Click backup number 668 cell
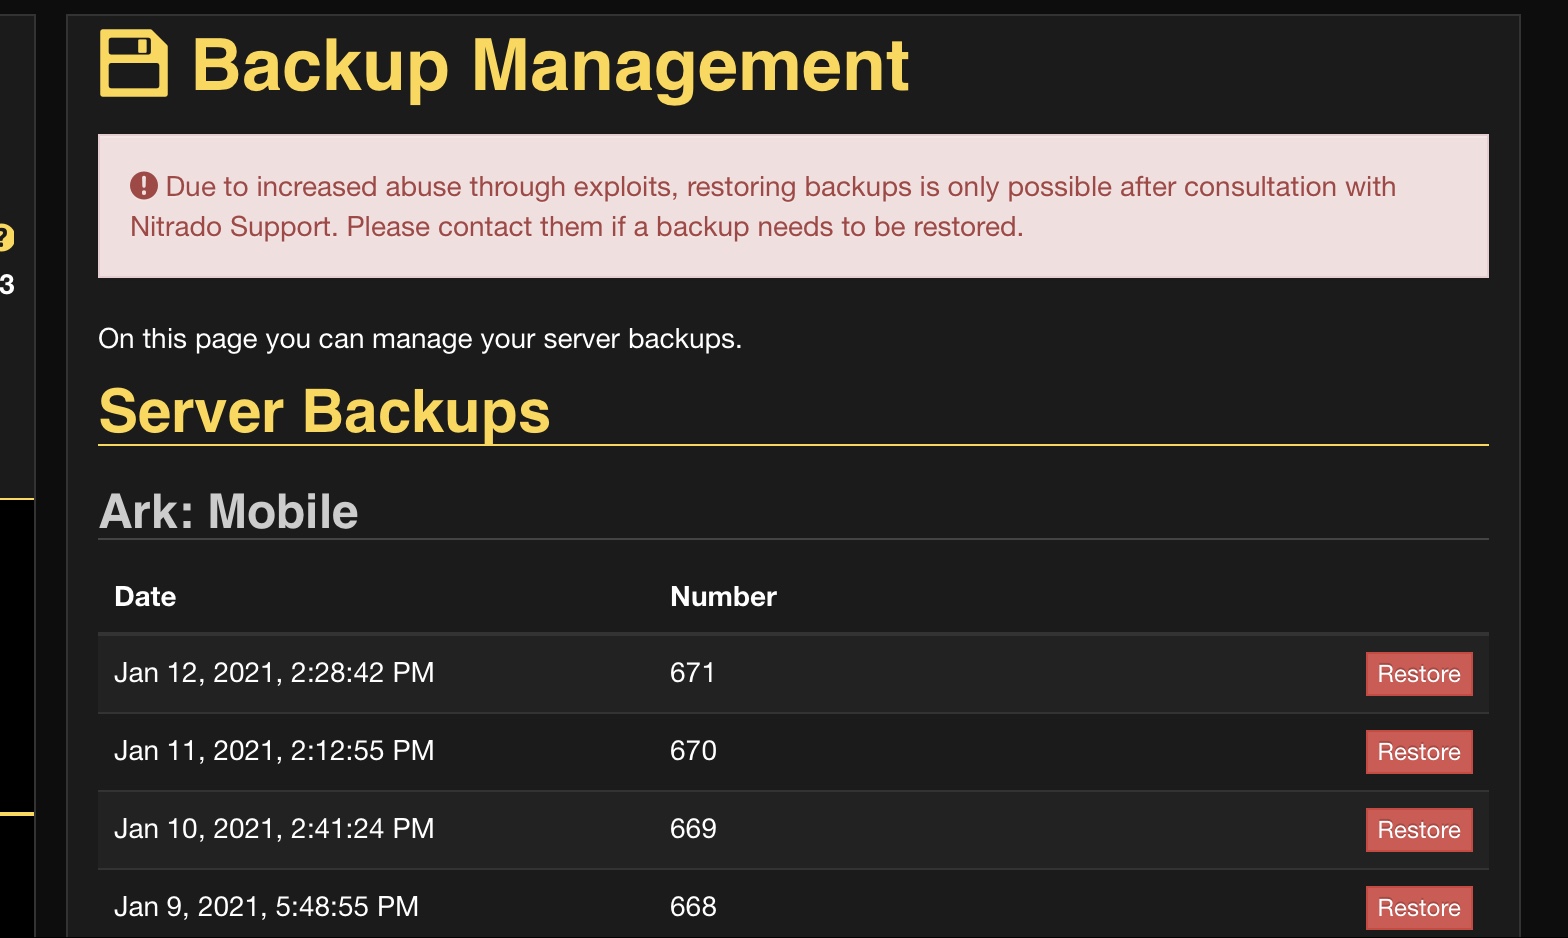The image size is (1568, 938). click(693, 907)
